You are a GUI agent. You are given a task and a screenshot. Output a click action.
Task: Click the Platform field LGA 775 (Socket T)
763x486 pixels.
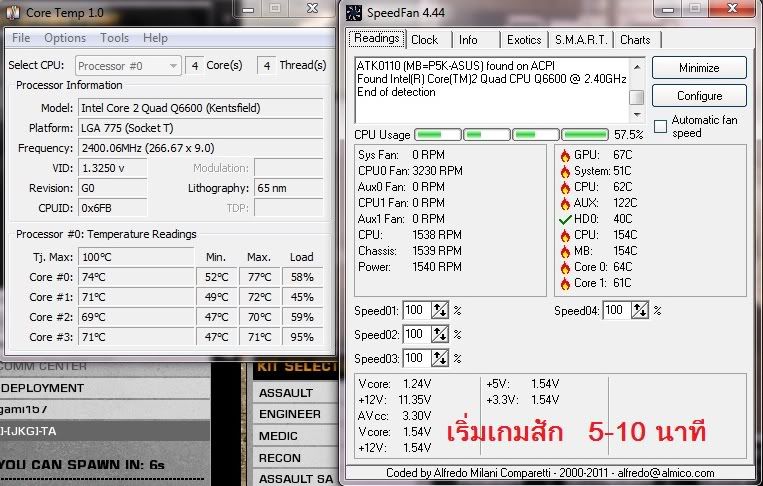(x=200, y=128)
